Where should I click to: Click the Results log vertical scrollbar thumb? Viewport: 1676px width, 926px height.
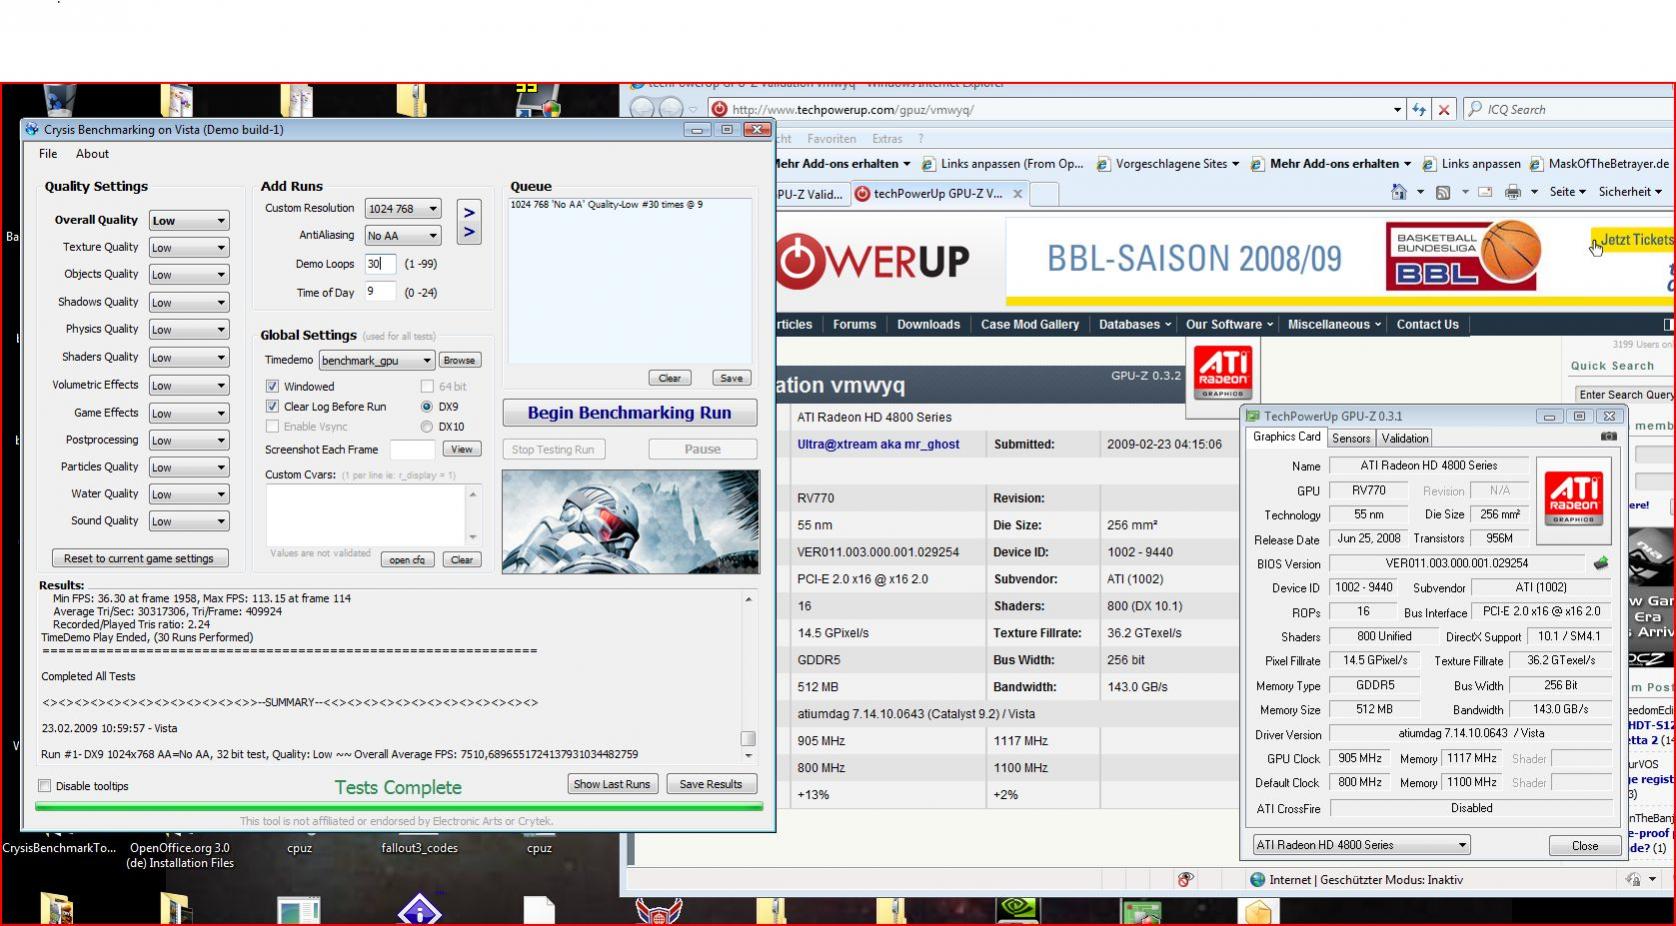747,739
